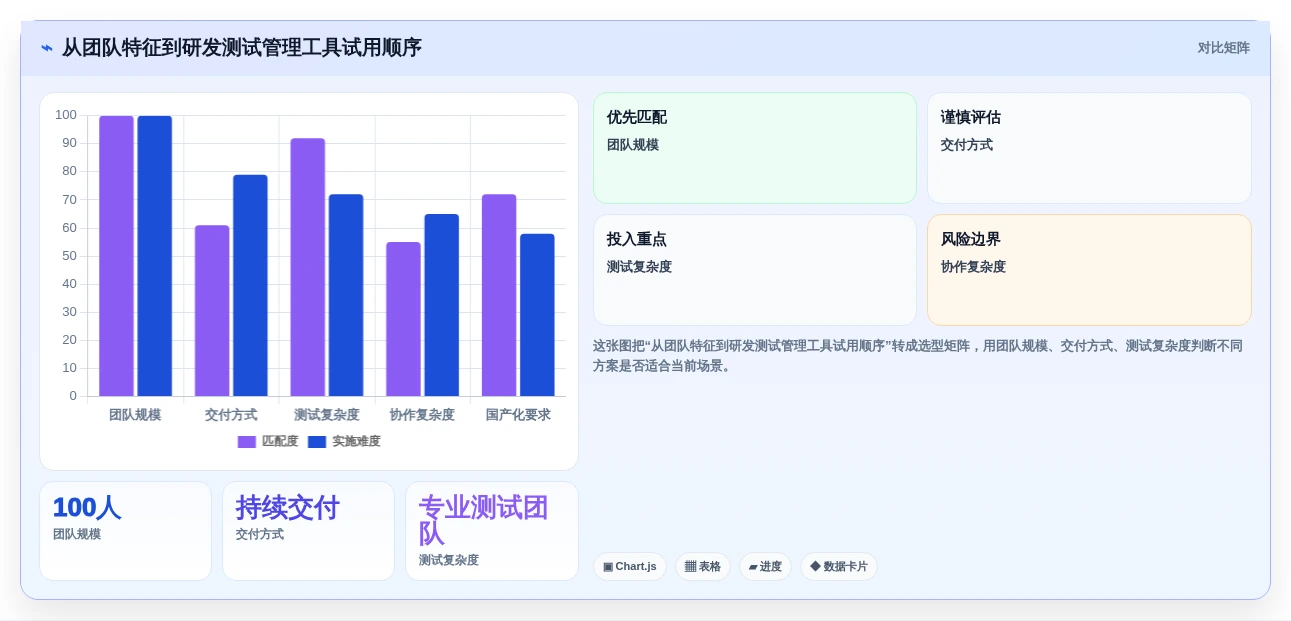Click the 进度 tag chip
Image resolution: width=1291 pixels, height=621 pixels.
765,567
